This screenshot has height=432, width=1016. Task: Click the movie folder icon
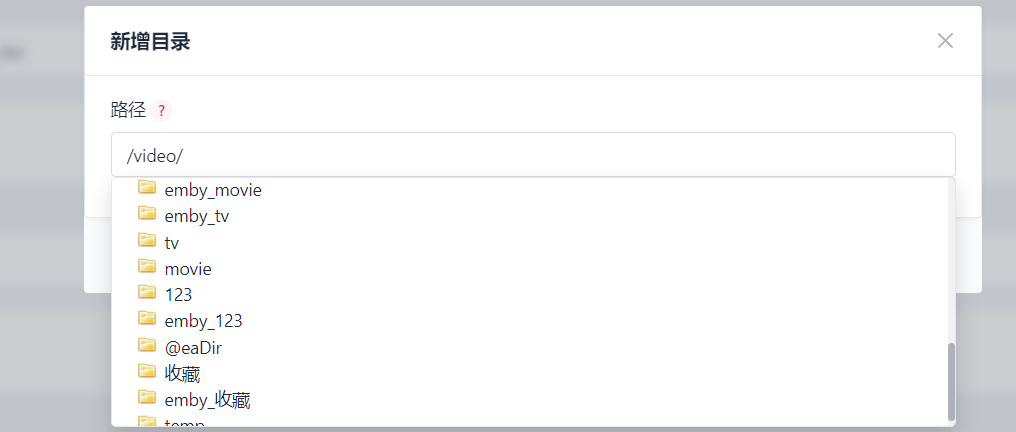pyautogui.click(x=147, y=266)
